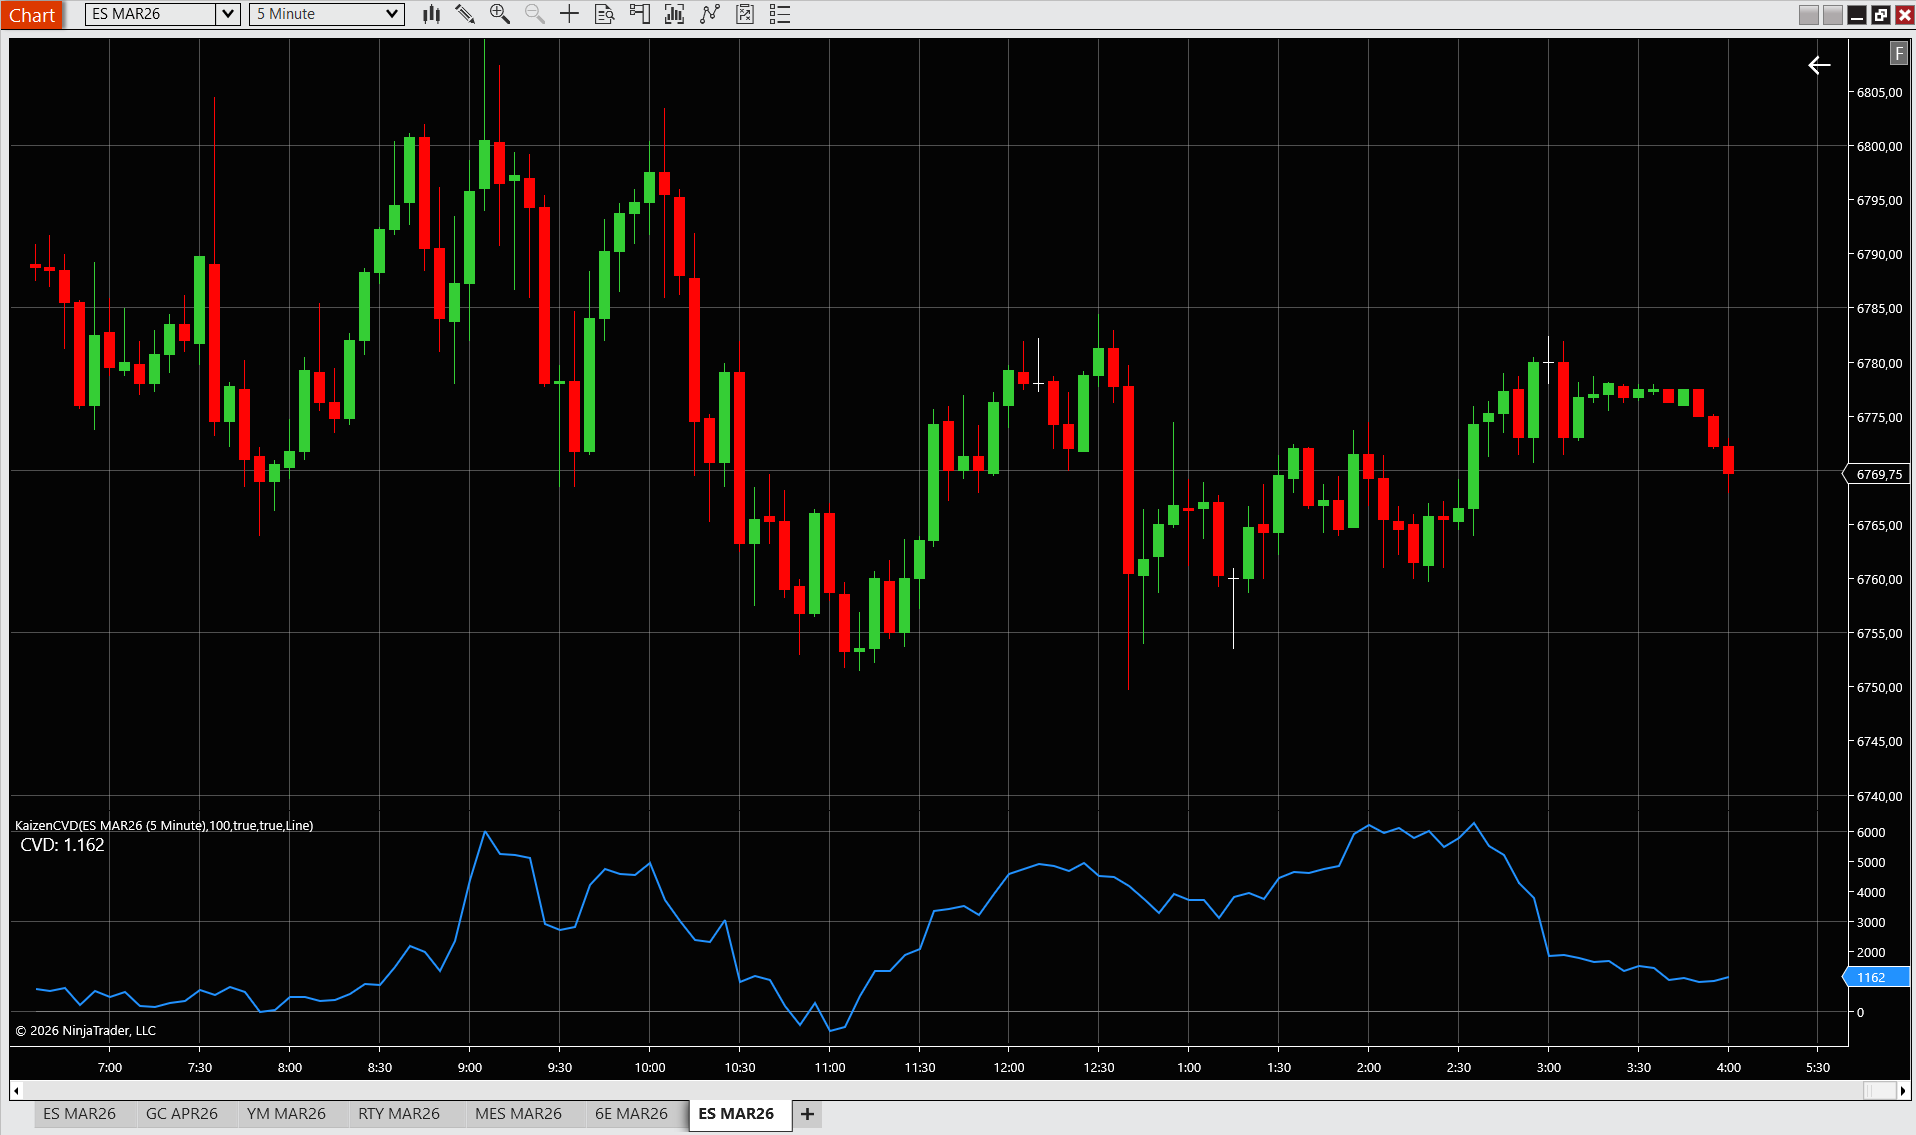Select the crosshair cursor tool
The image size is (1916, 1135).
[569, 14]
